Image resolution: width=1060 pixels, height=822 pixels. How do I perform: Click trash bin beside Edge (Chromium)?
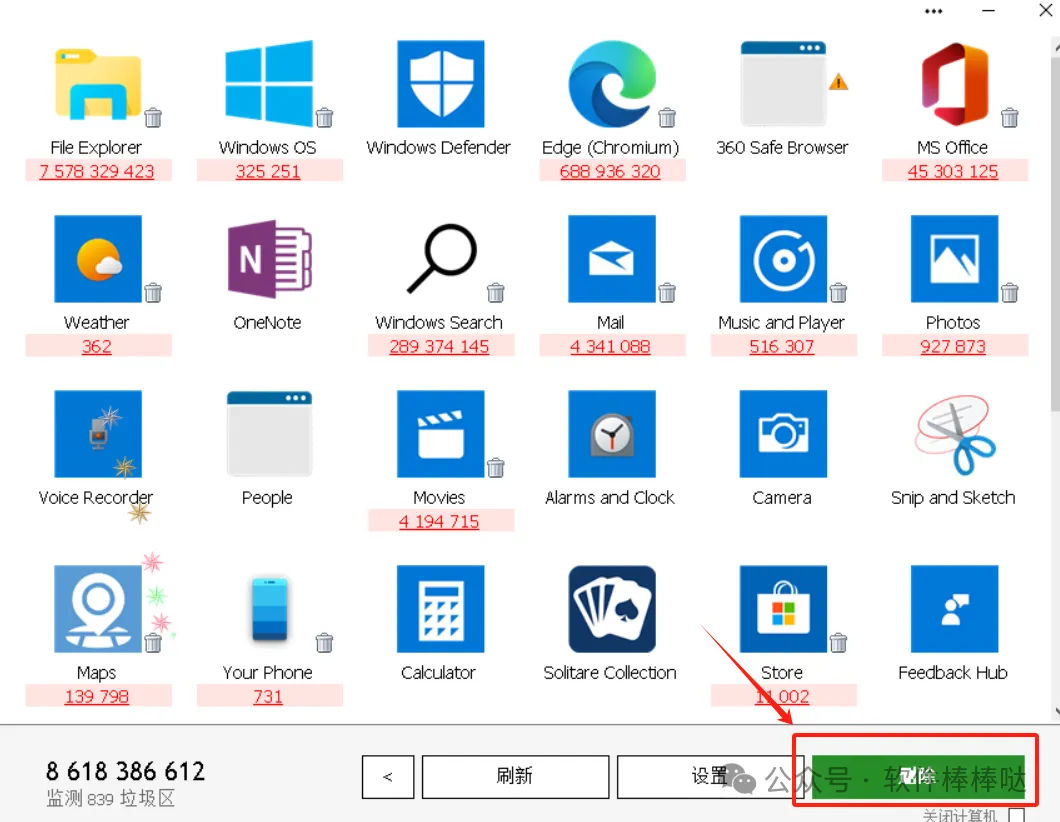(x=667, y=118)
